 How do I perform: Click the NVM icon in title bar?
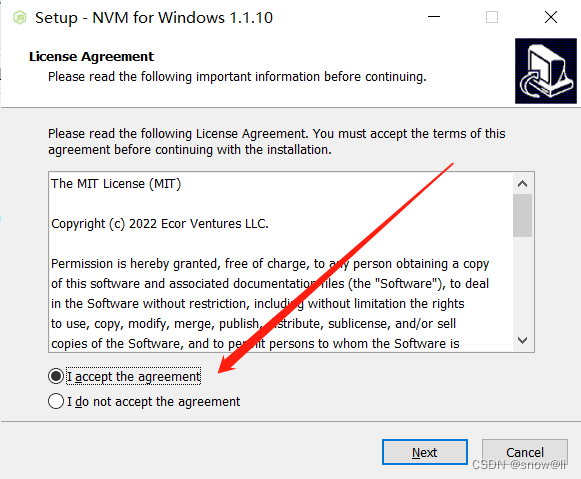point(20,17)
